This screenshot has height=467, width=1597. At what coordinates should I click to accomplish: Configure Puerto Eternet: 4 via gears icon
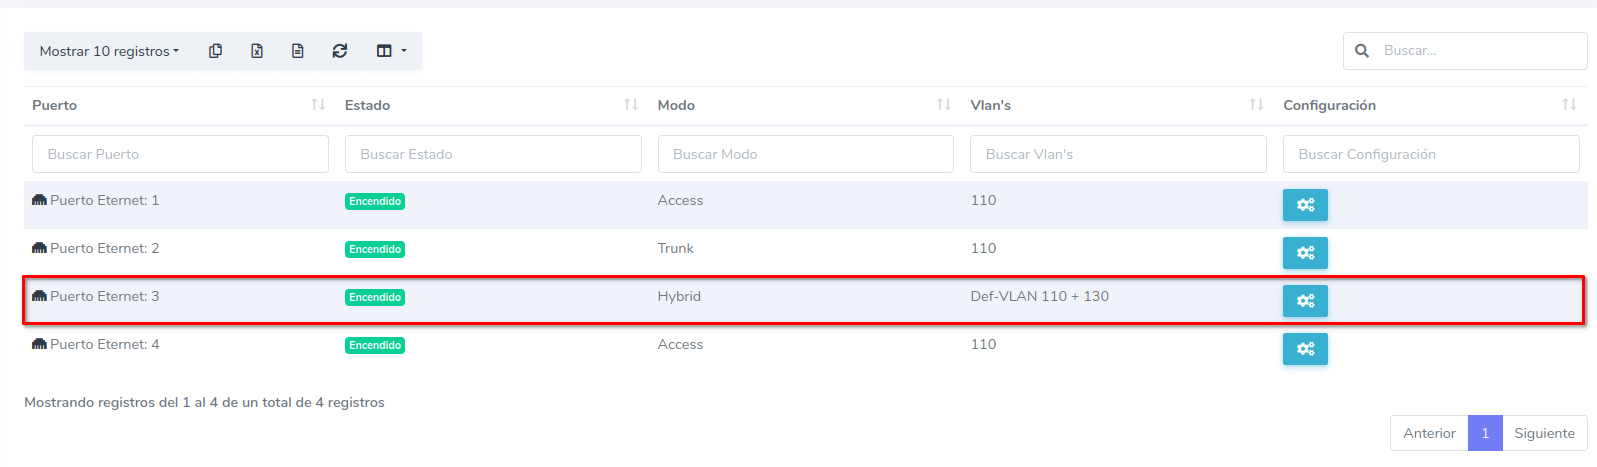1305,349
